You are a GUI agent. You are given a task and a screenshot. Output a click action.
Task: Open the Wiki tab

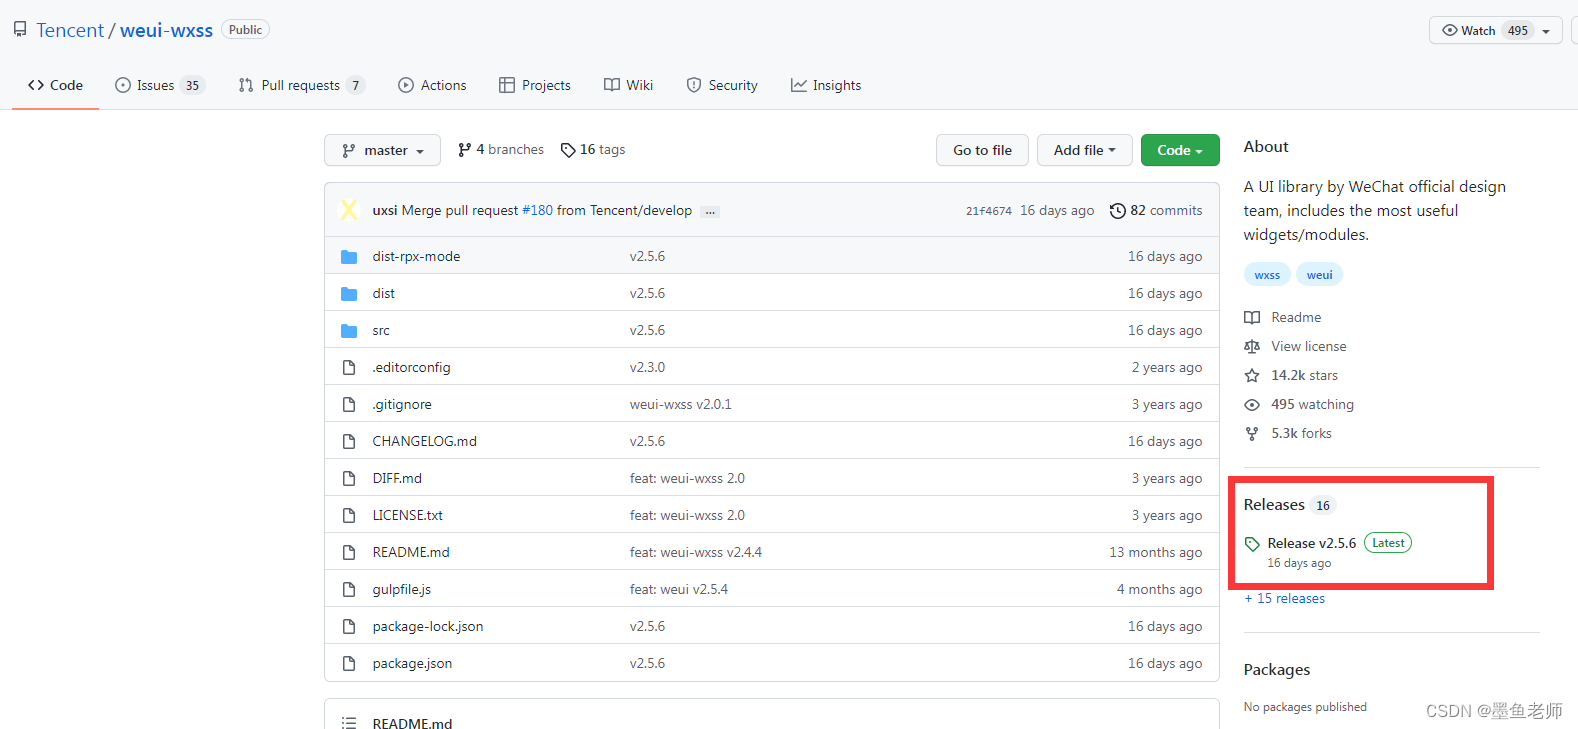click(628, 85)
